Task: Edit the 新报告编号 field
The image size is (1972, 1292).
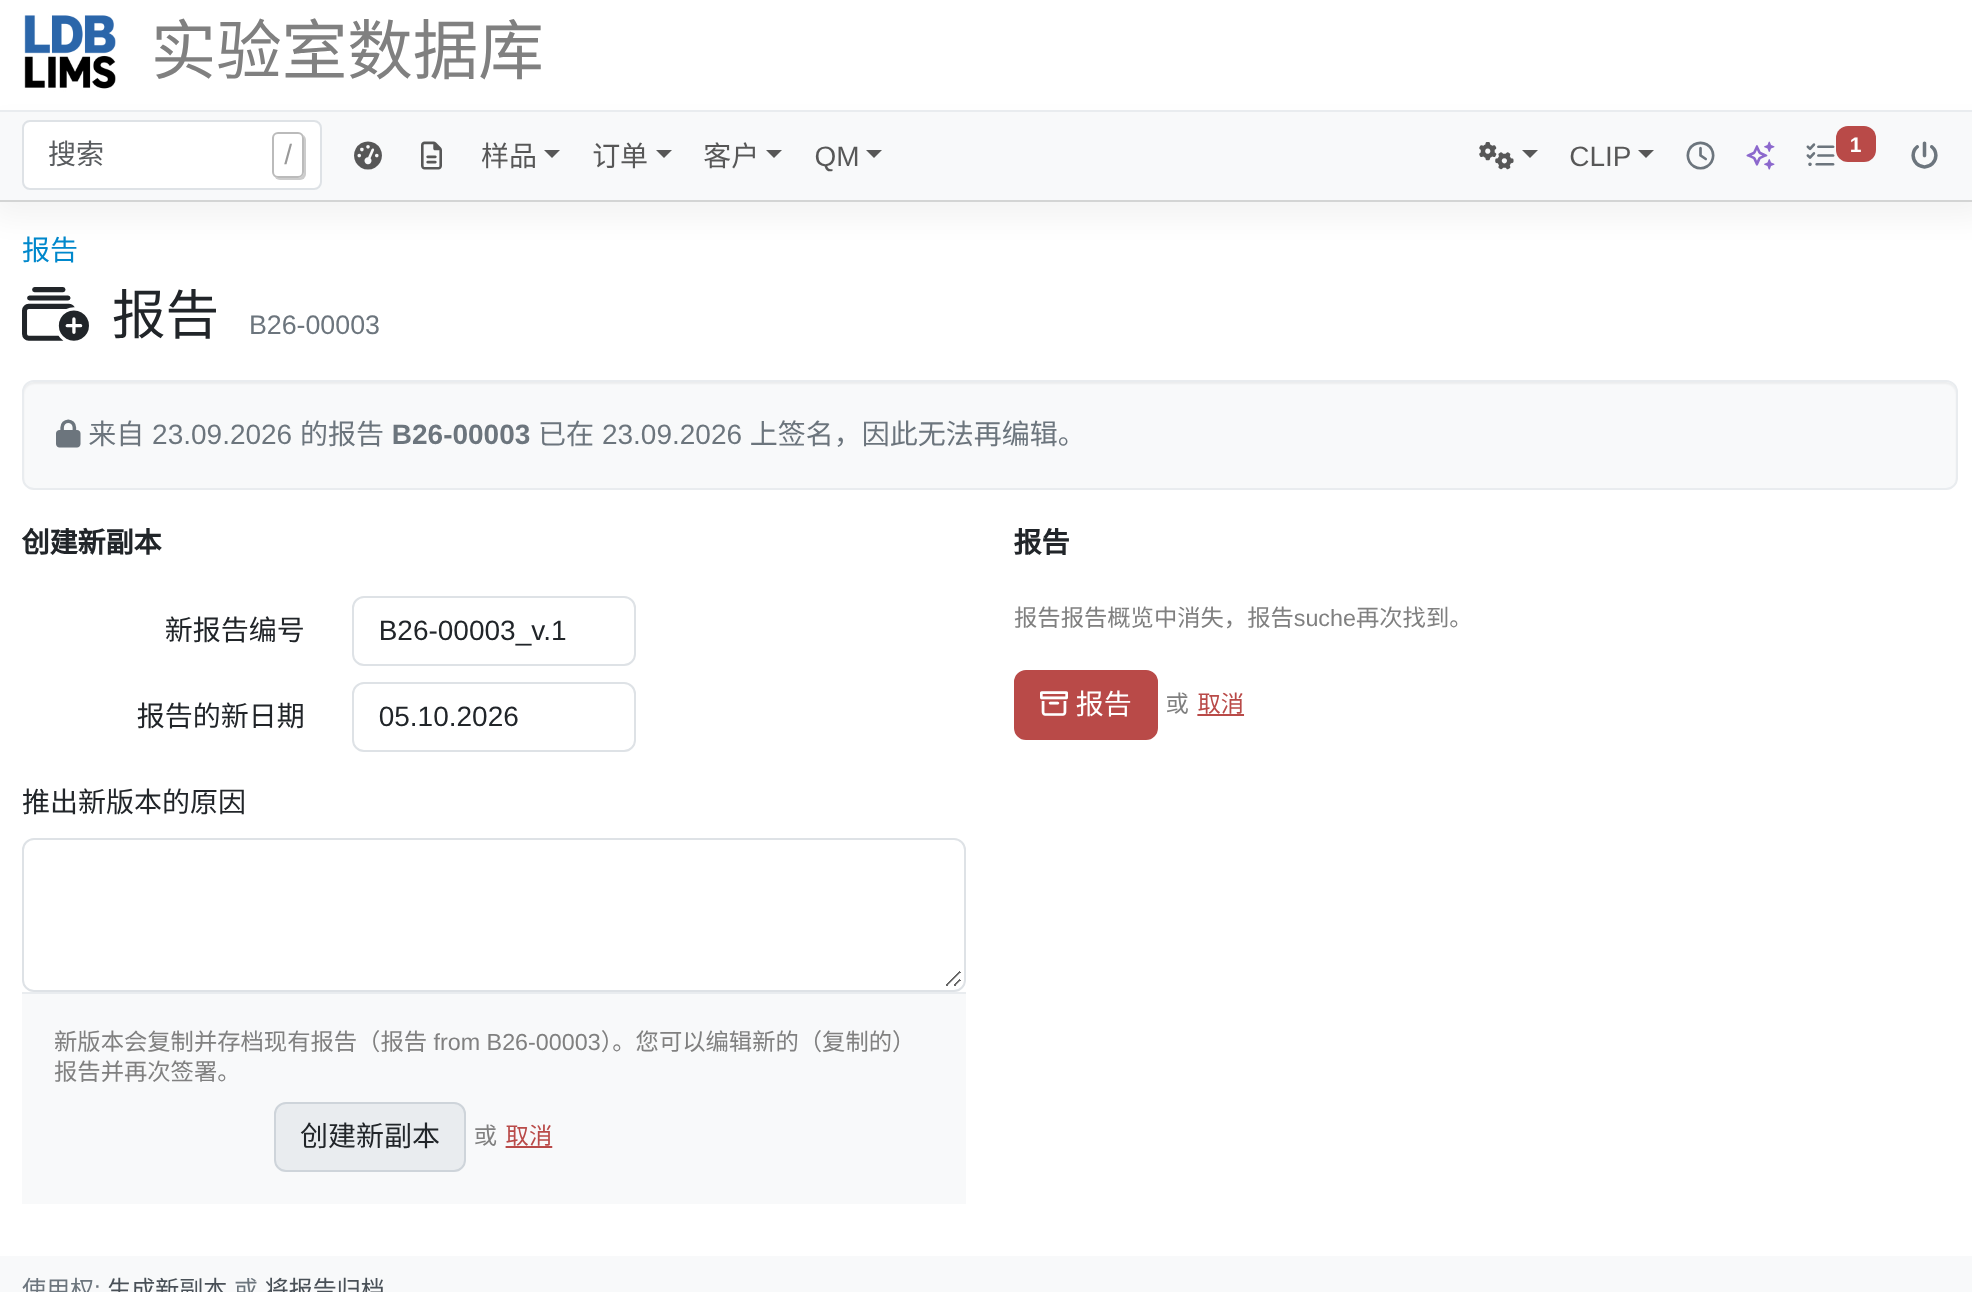Action: (494, 631)
